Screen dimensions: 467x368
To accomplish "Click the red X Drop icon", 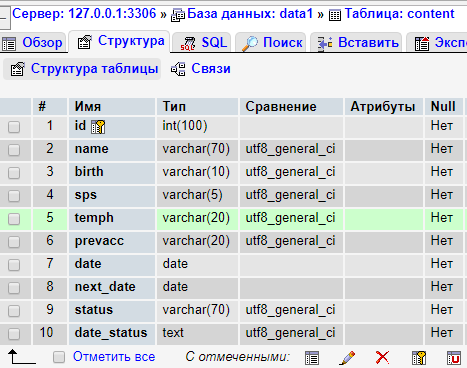I will click(x=382, y=358).
